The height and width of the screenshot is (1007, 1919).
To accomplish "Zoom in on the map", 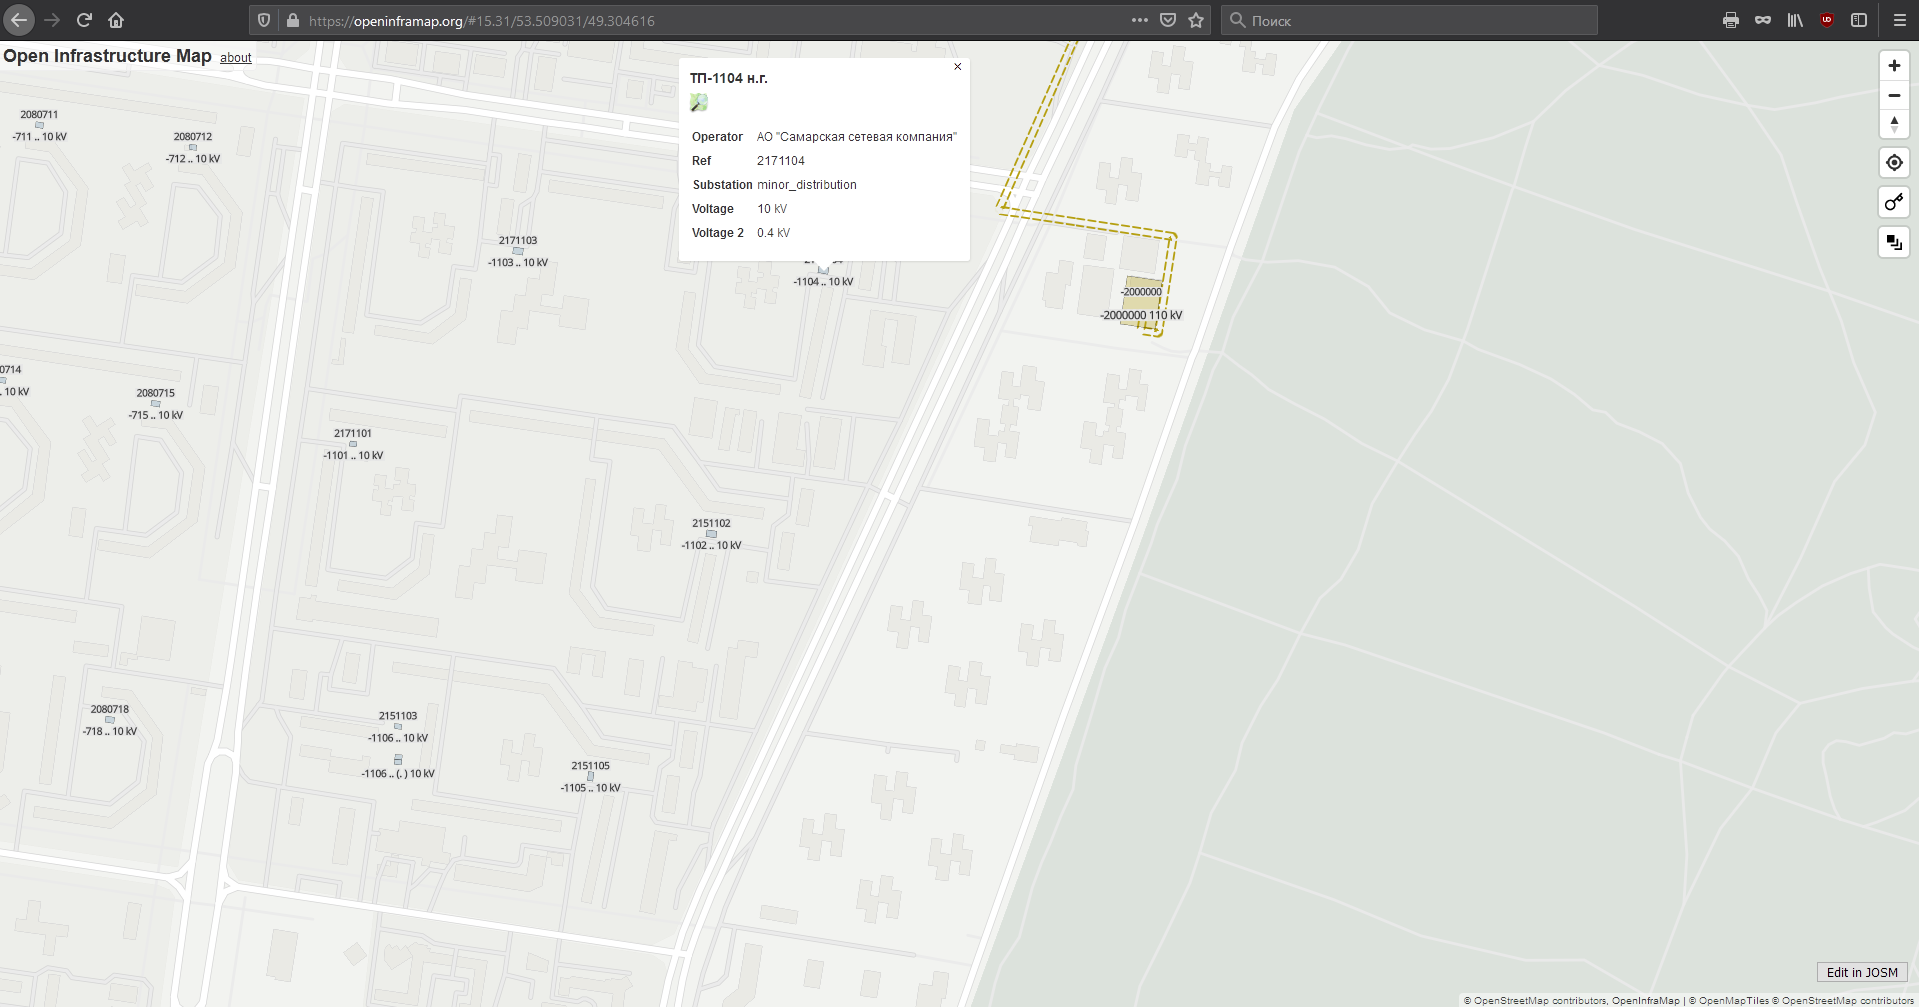I will point(1892,65).
